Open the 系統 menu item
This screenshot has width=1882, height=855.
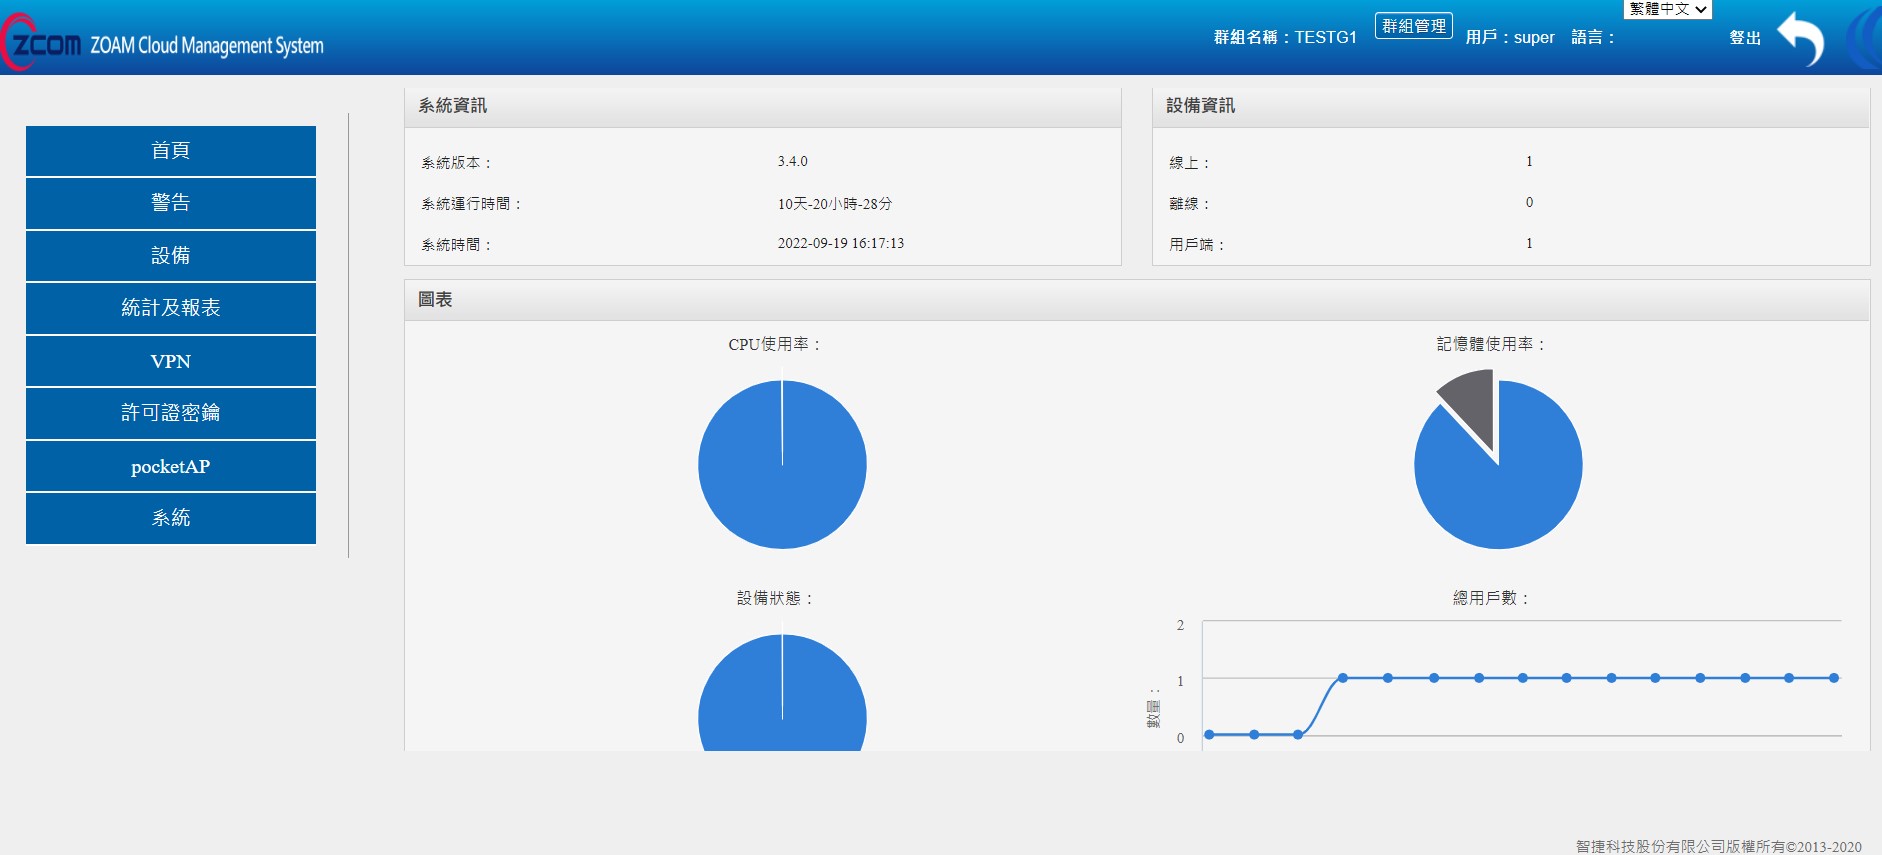171,518
